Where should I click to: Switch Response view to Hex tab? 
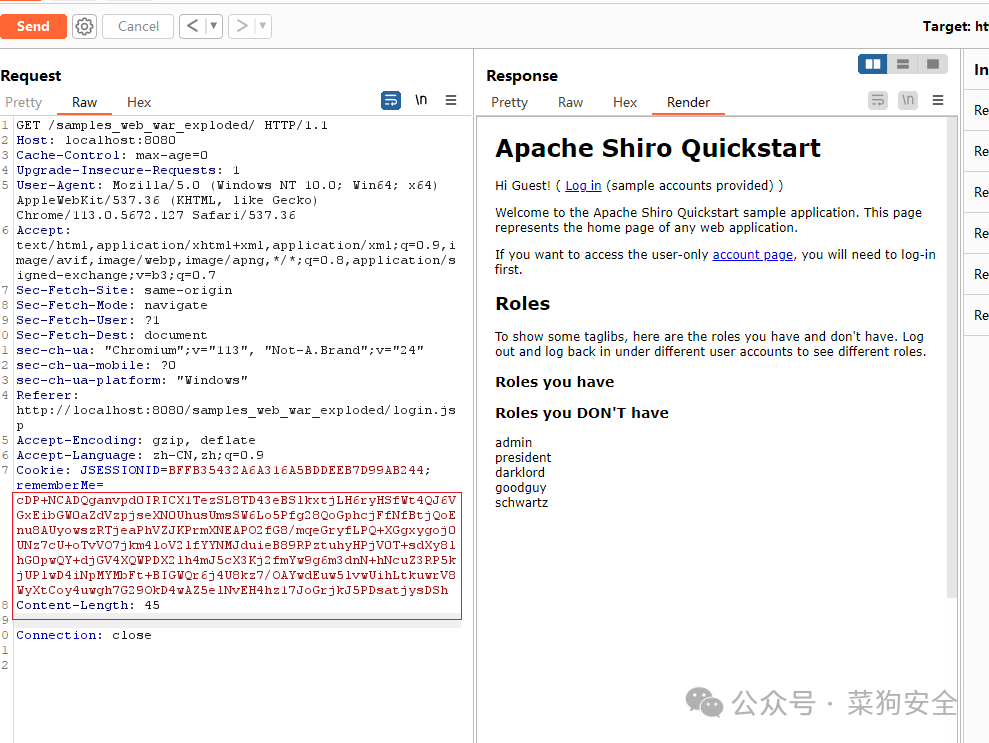(x=625, y=102)
